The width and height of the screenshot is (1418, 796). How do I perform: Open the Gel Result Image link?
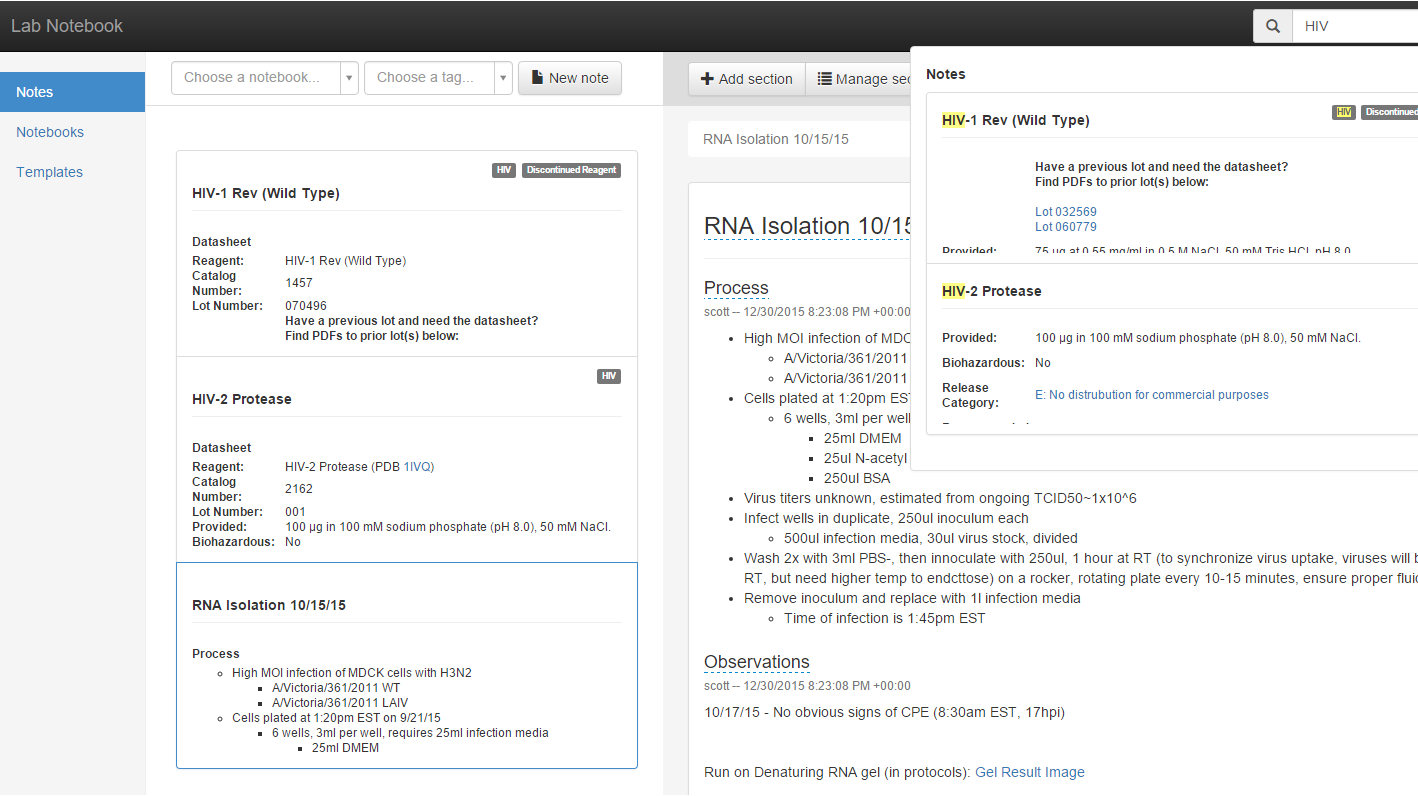(1029, 772)
